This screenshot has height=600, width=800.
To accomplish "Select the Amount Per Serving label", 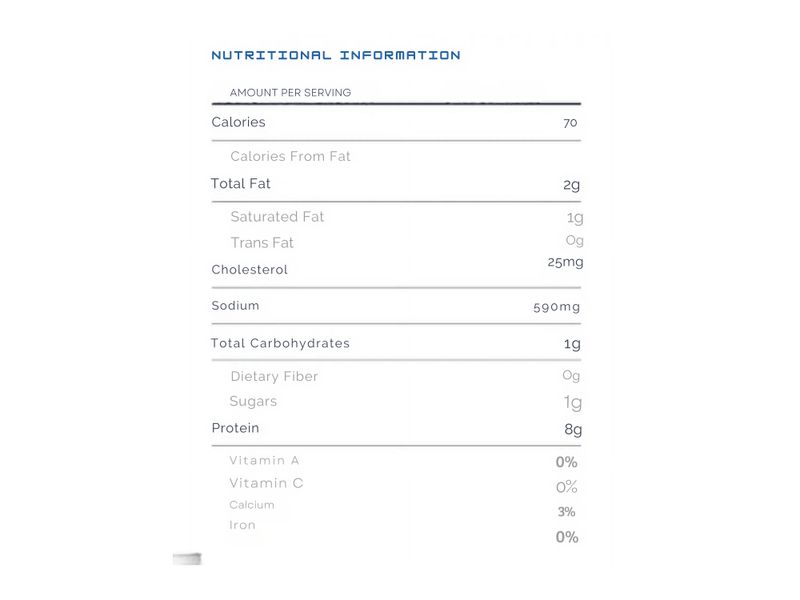I will coord(290,92).
